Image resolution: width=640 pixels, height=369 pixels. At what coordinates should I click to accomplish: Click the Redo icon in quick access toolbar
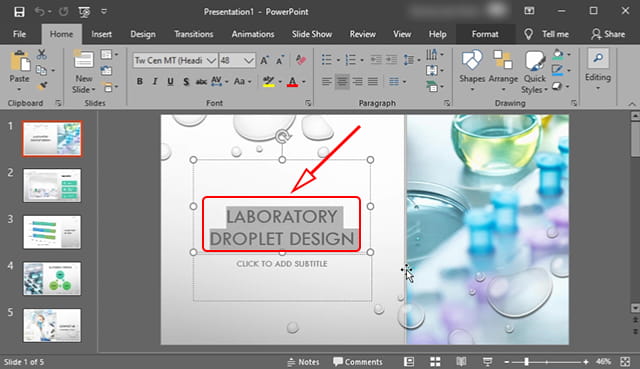(63, 11)
